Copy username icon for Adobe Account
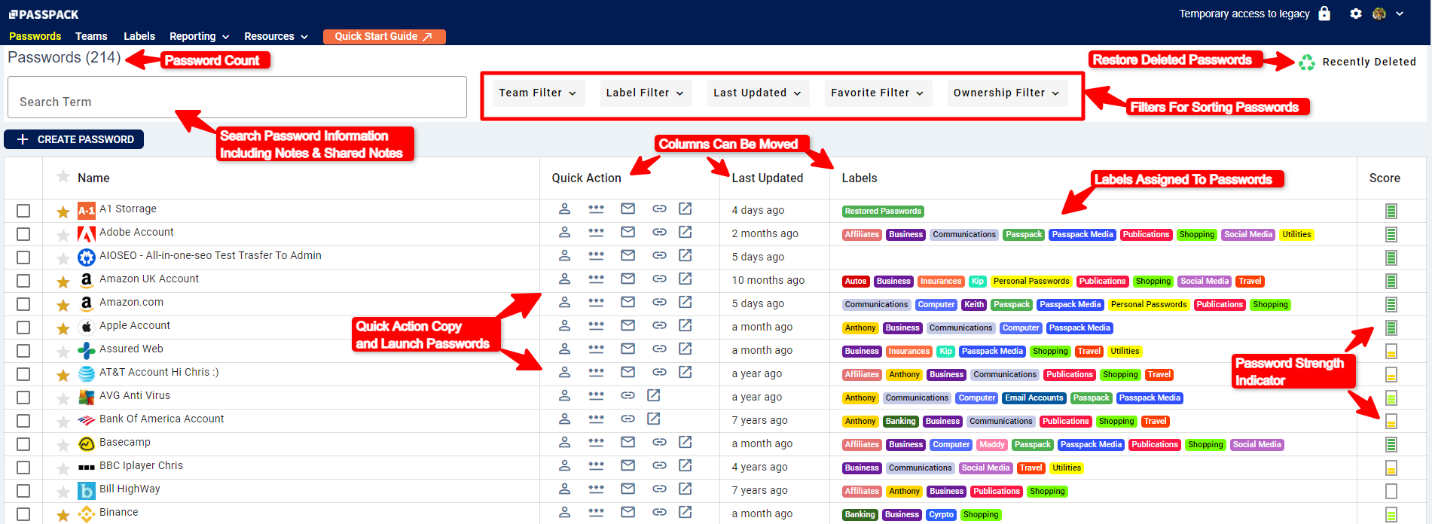The height and width of the screenshot is (524, 1432). (x=564, y=232)
